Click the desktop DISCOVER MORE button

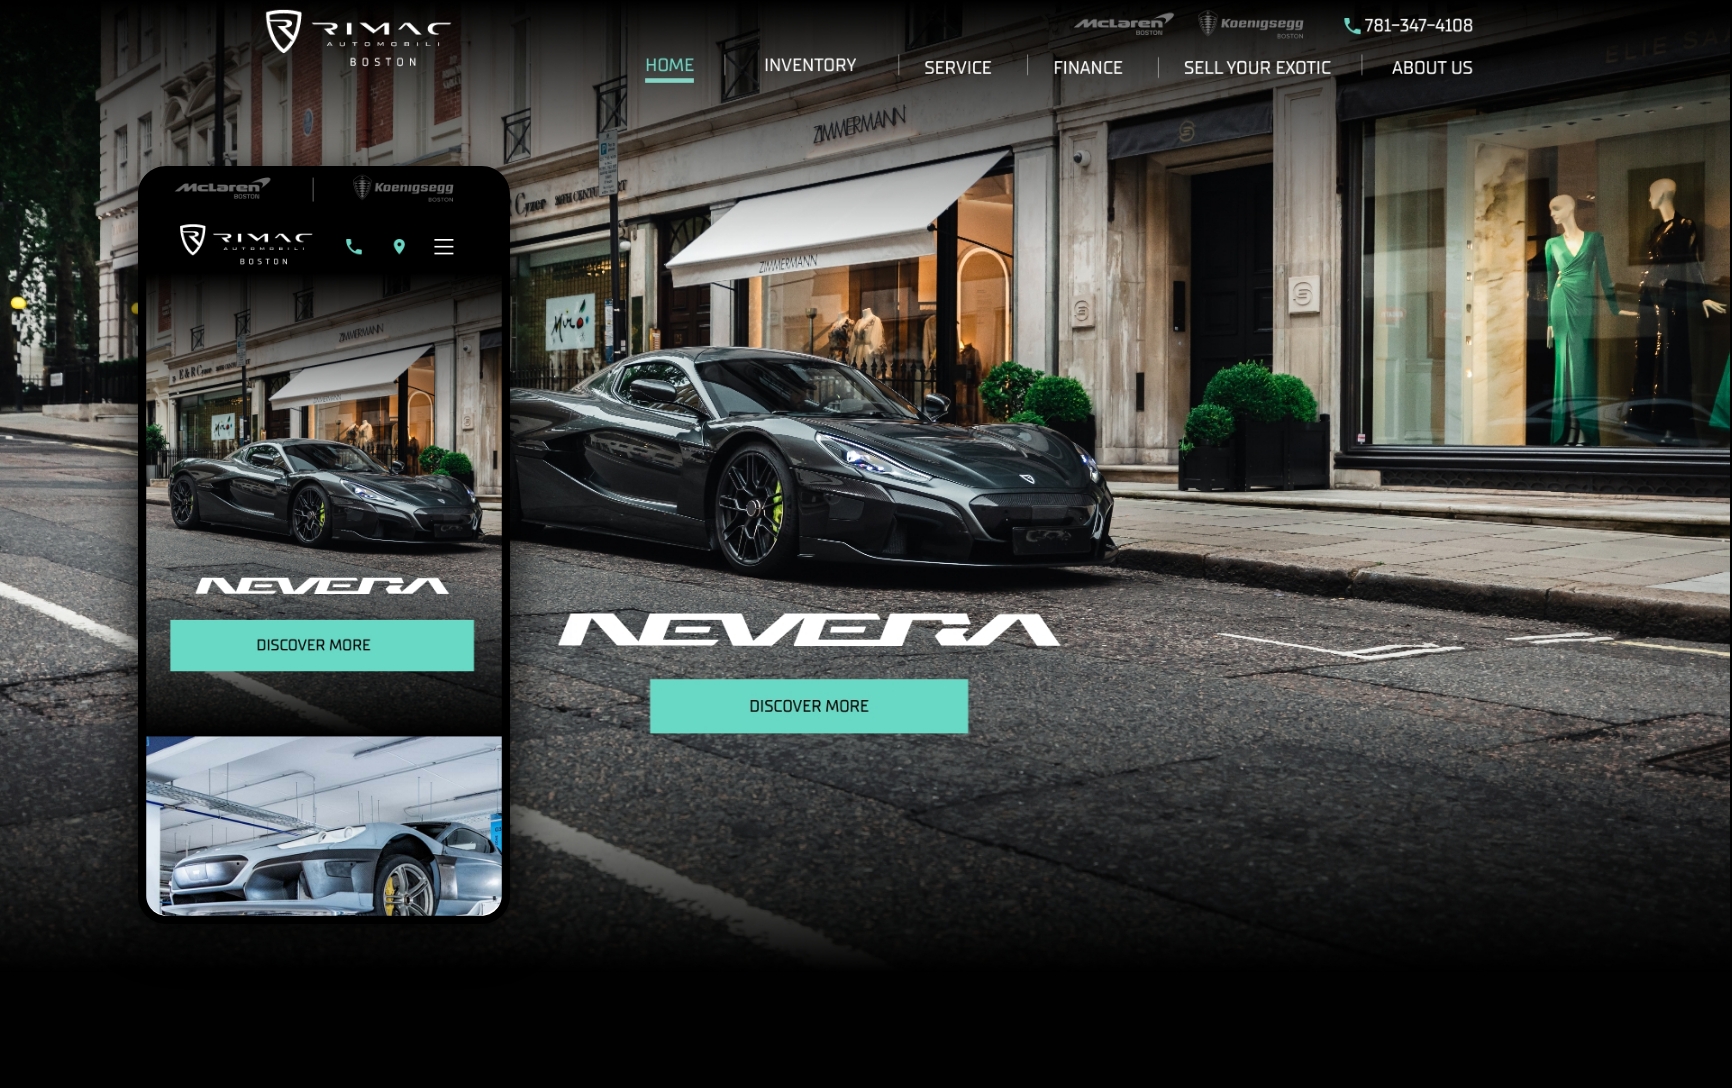tap(809, 706)
